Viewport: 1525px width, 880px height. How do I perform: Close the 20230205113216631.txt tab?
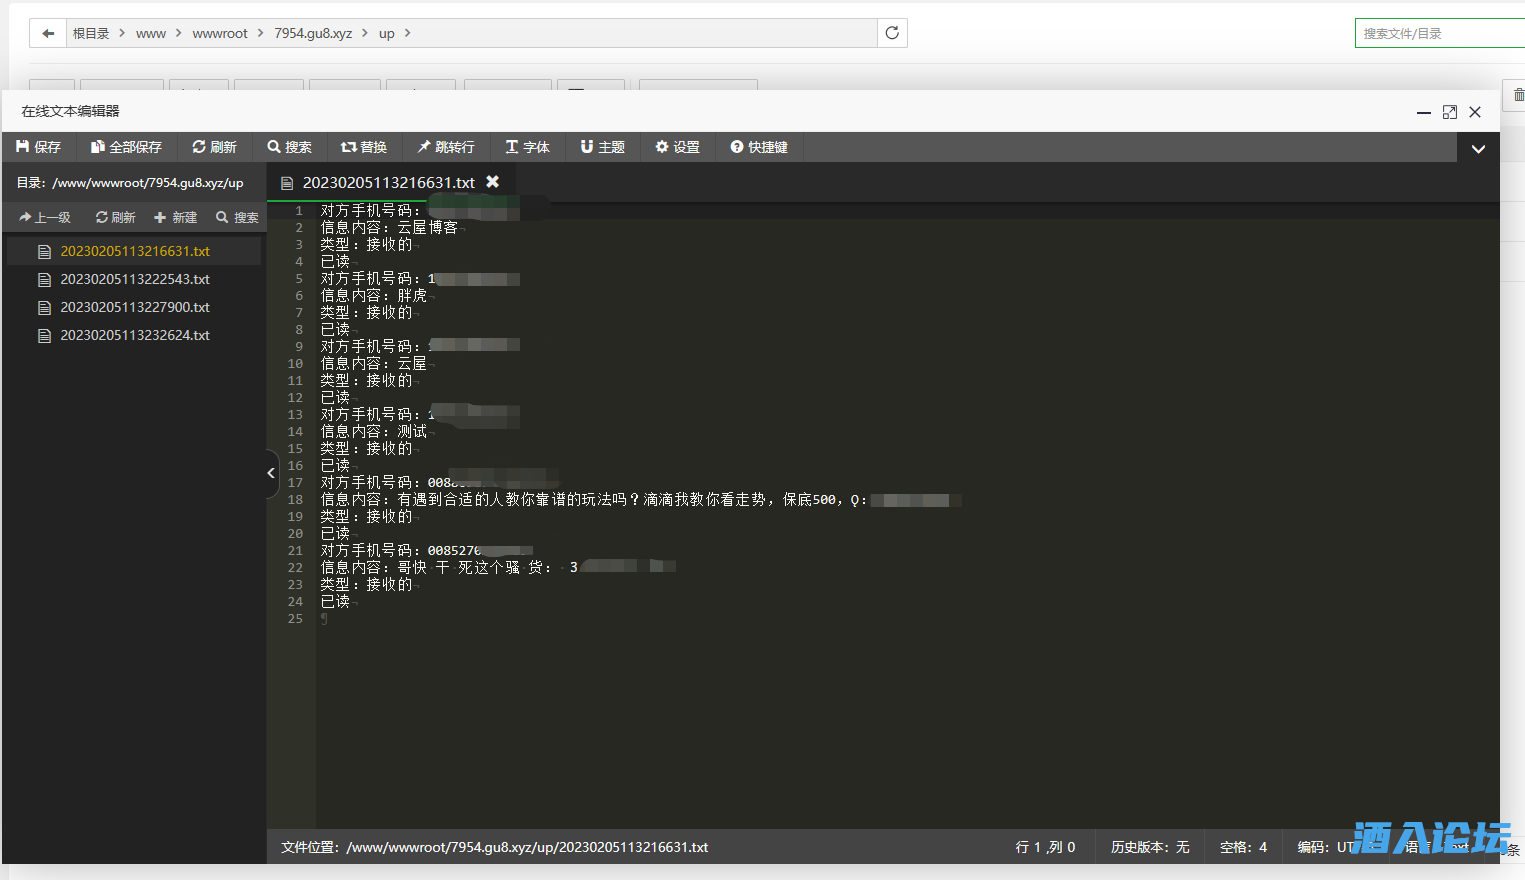tap(492, 182)
